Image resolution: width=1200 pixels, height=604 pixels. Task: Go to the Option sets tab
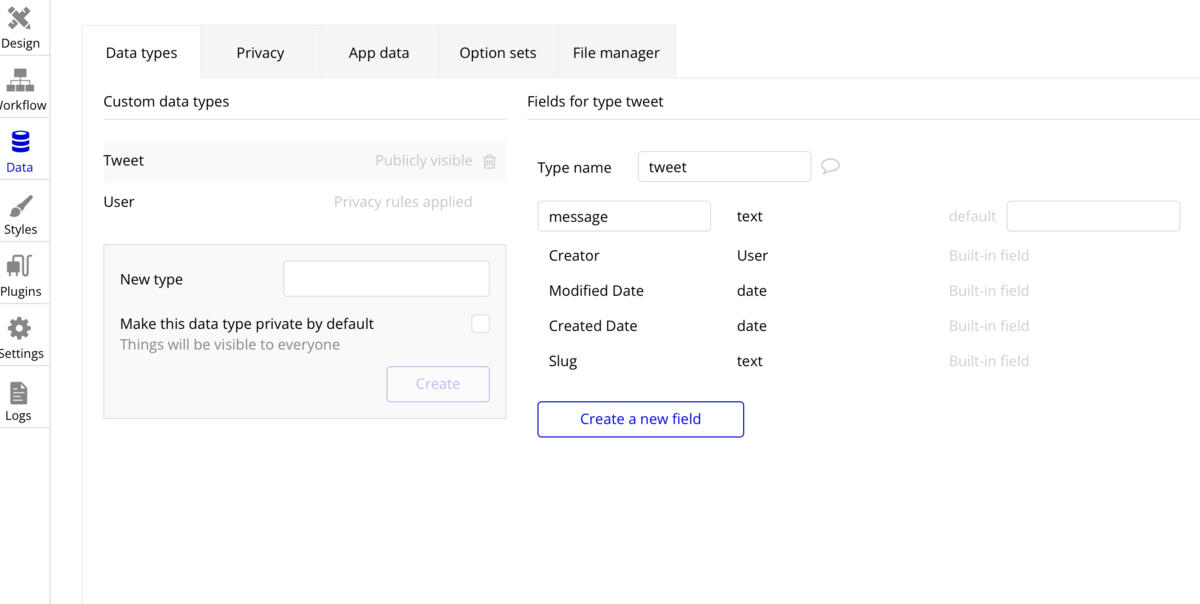coord(498,53)
